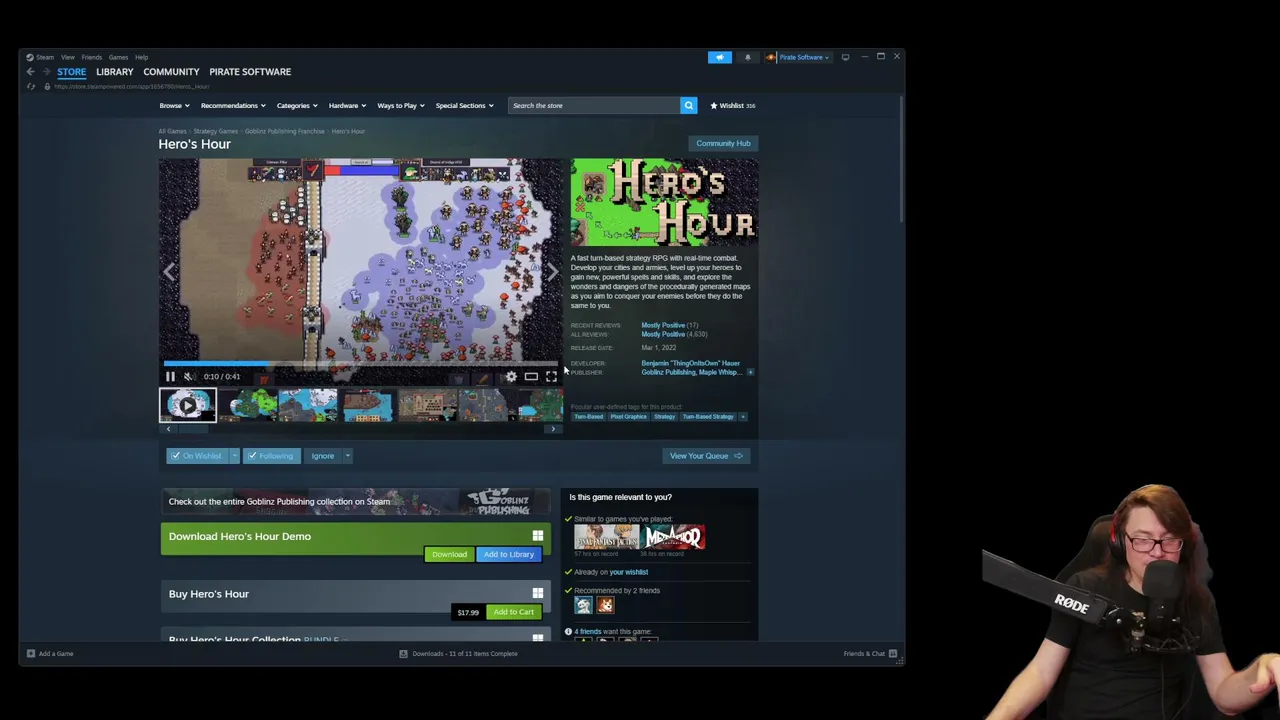Unmute the trailer volume

point(188,377)
